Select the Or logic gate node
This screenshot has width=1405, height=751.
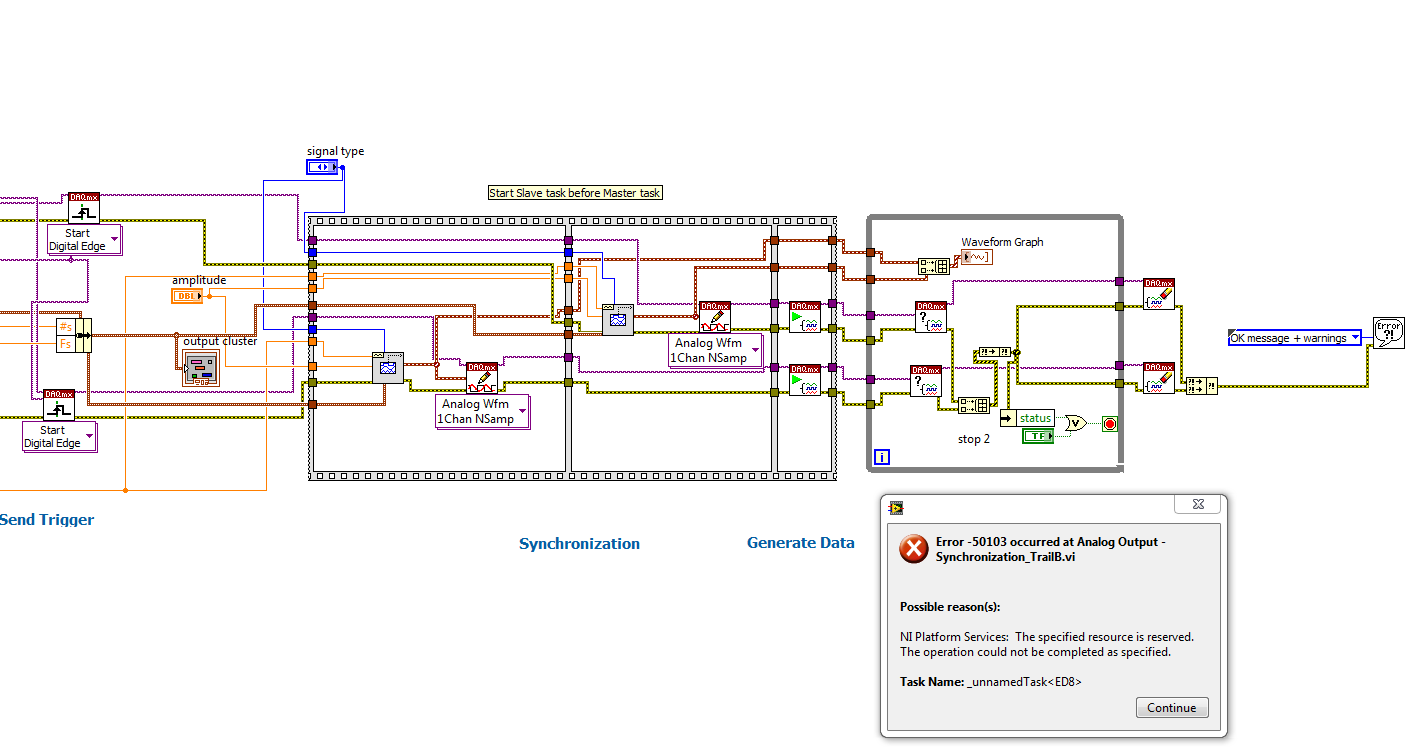pos(1076,423)
